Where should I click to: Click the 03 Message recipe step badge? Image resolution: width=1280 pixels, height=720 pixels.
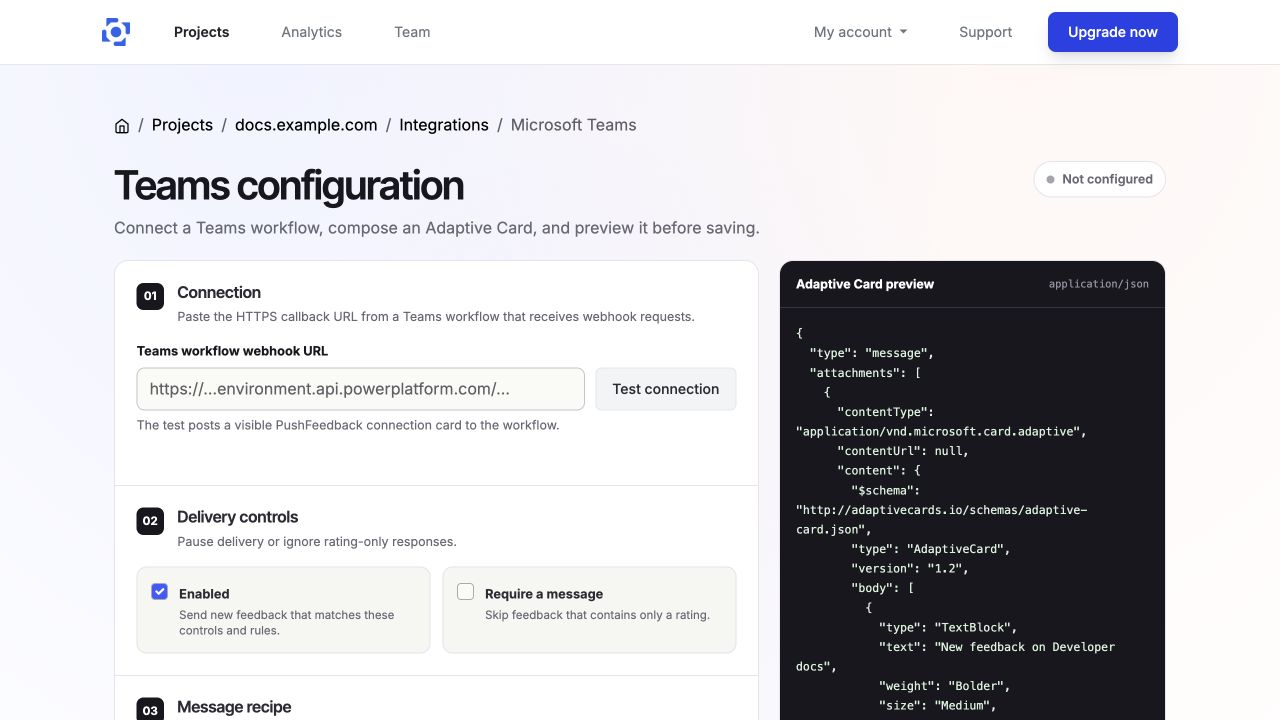point(150,711)
